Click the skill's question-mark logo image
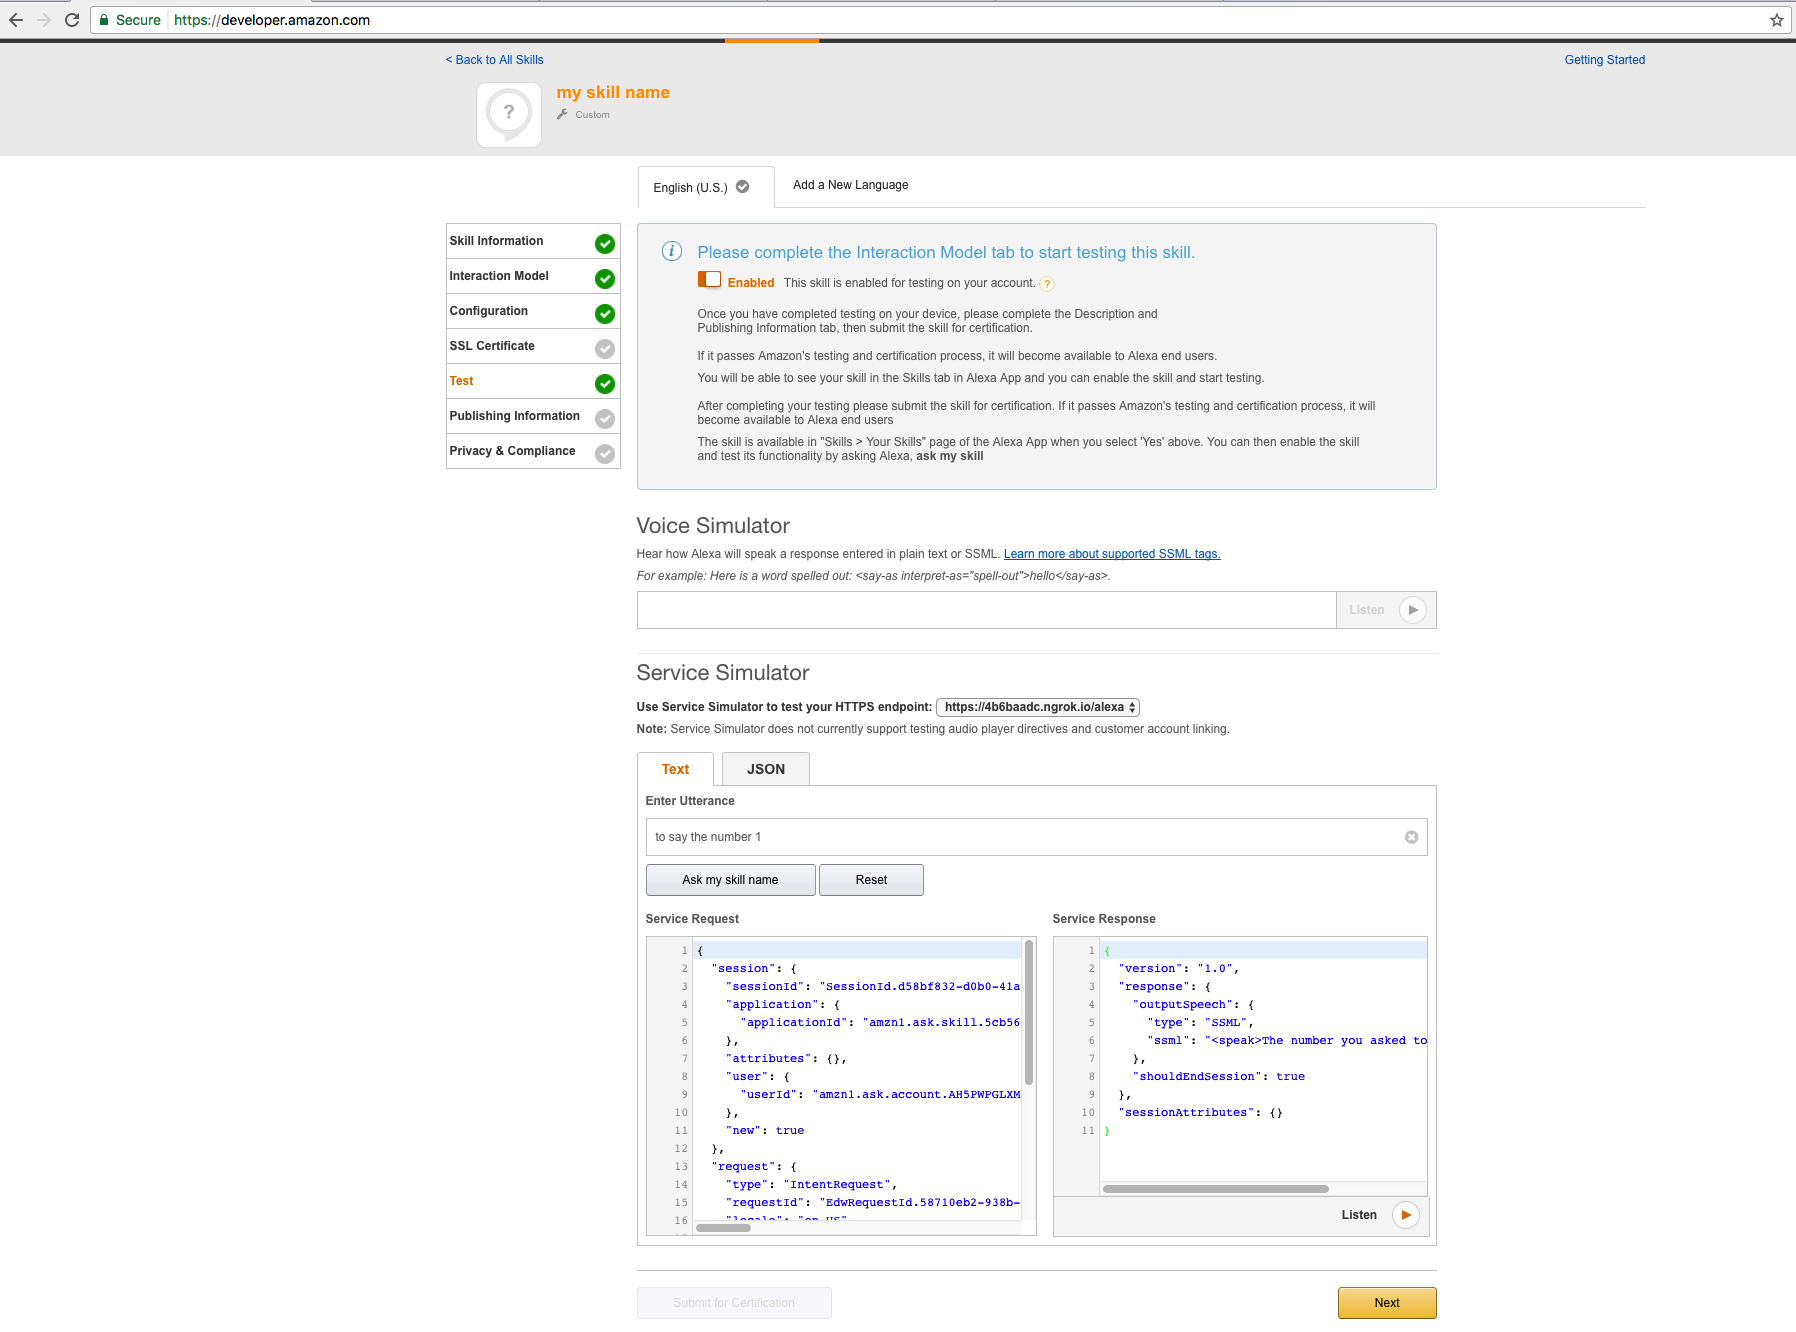Screen dimensions: 1796x1332 tap(509, 114)
